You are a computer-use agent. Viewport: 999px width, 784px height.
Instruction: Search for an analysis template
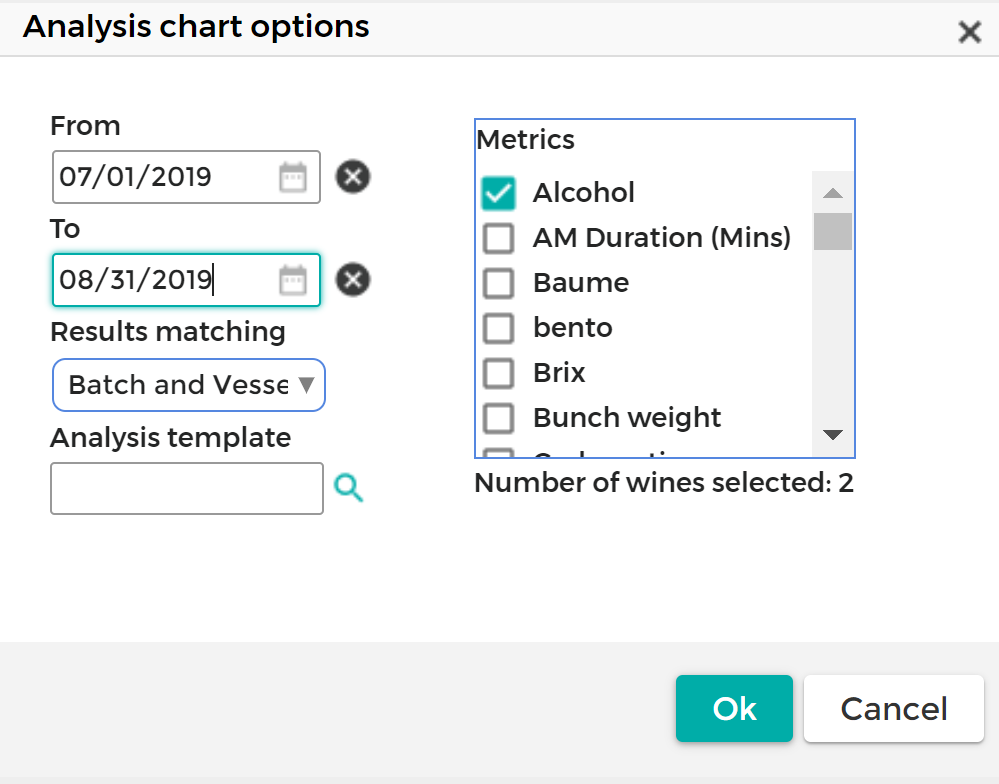pos(349,488)
